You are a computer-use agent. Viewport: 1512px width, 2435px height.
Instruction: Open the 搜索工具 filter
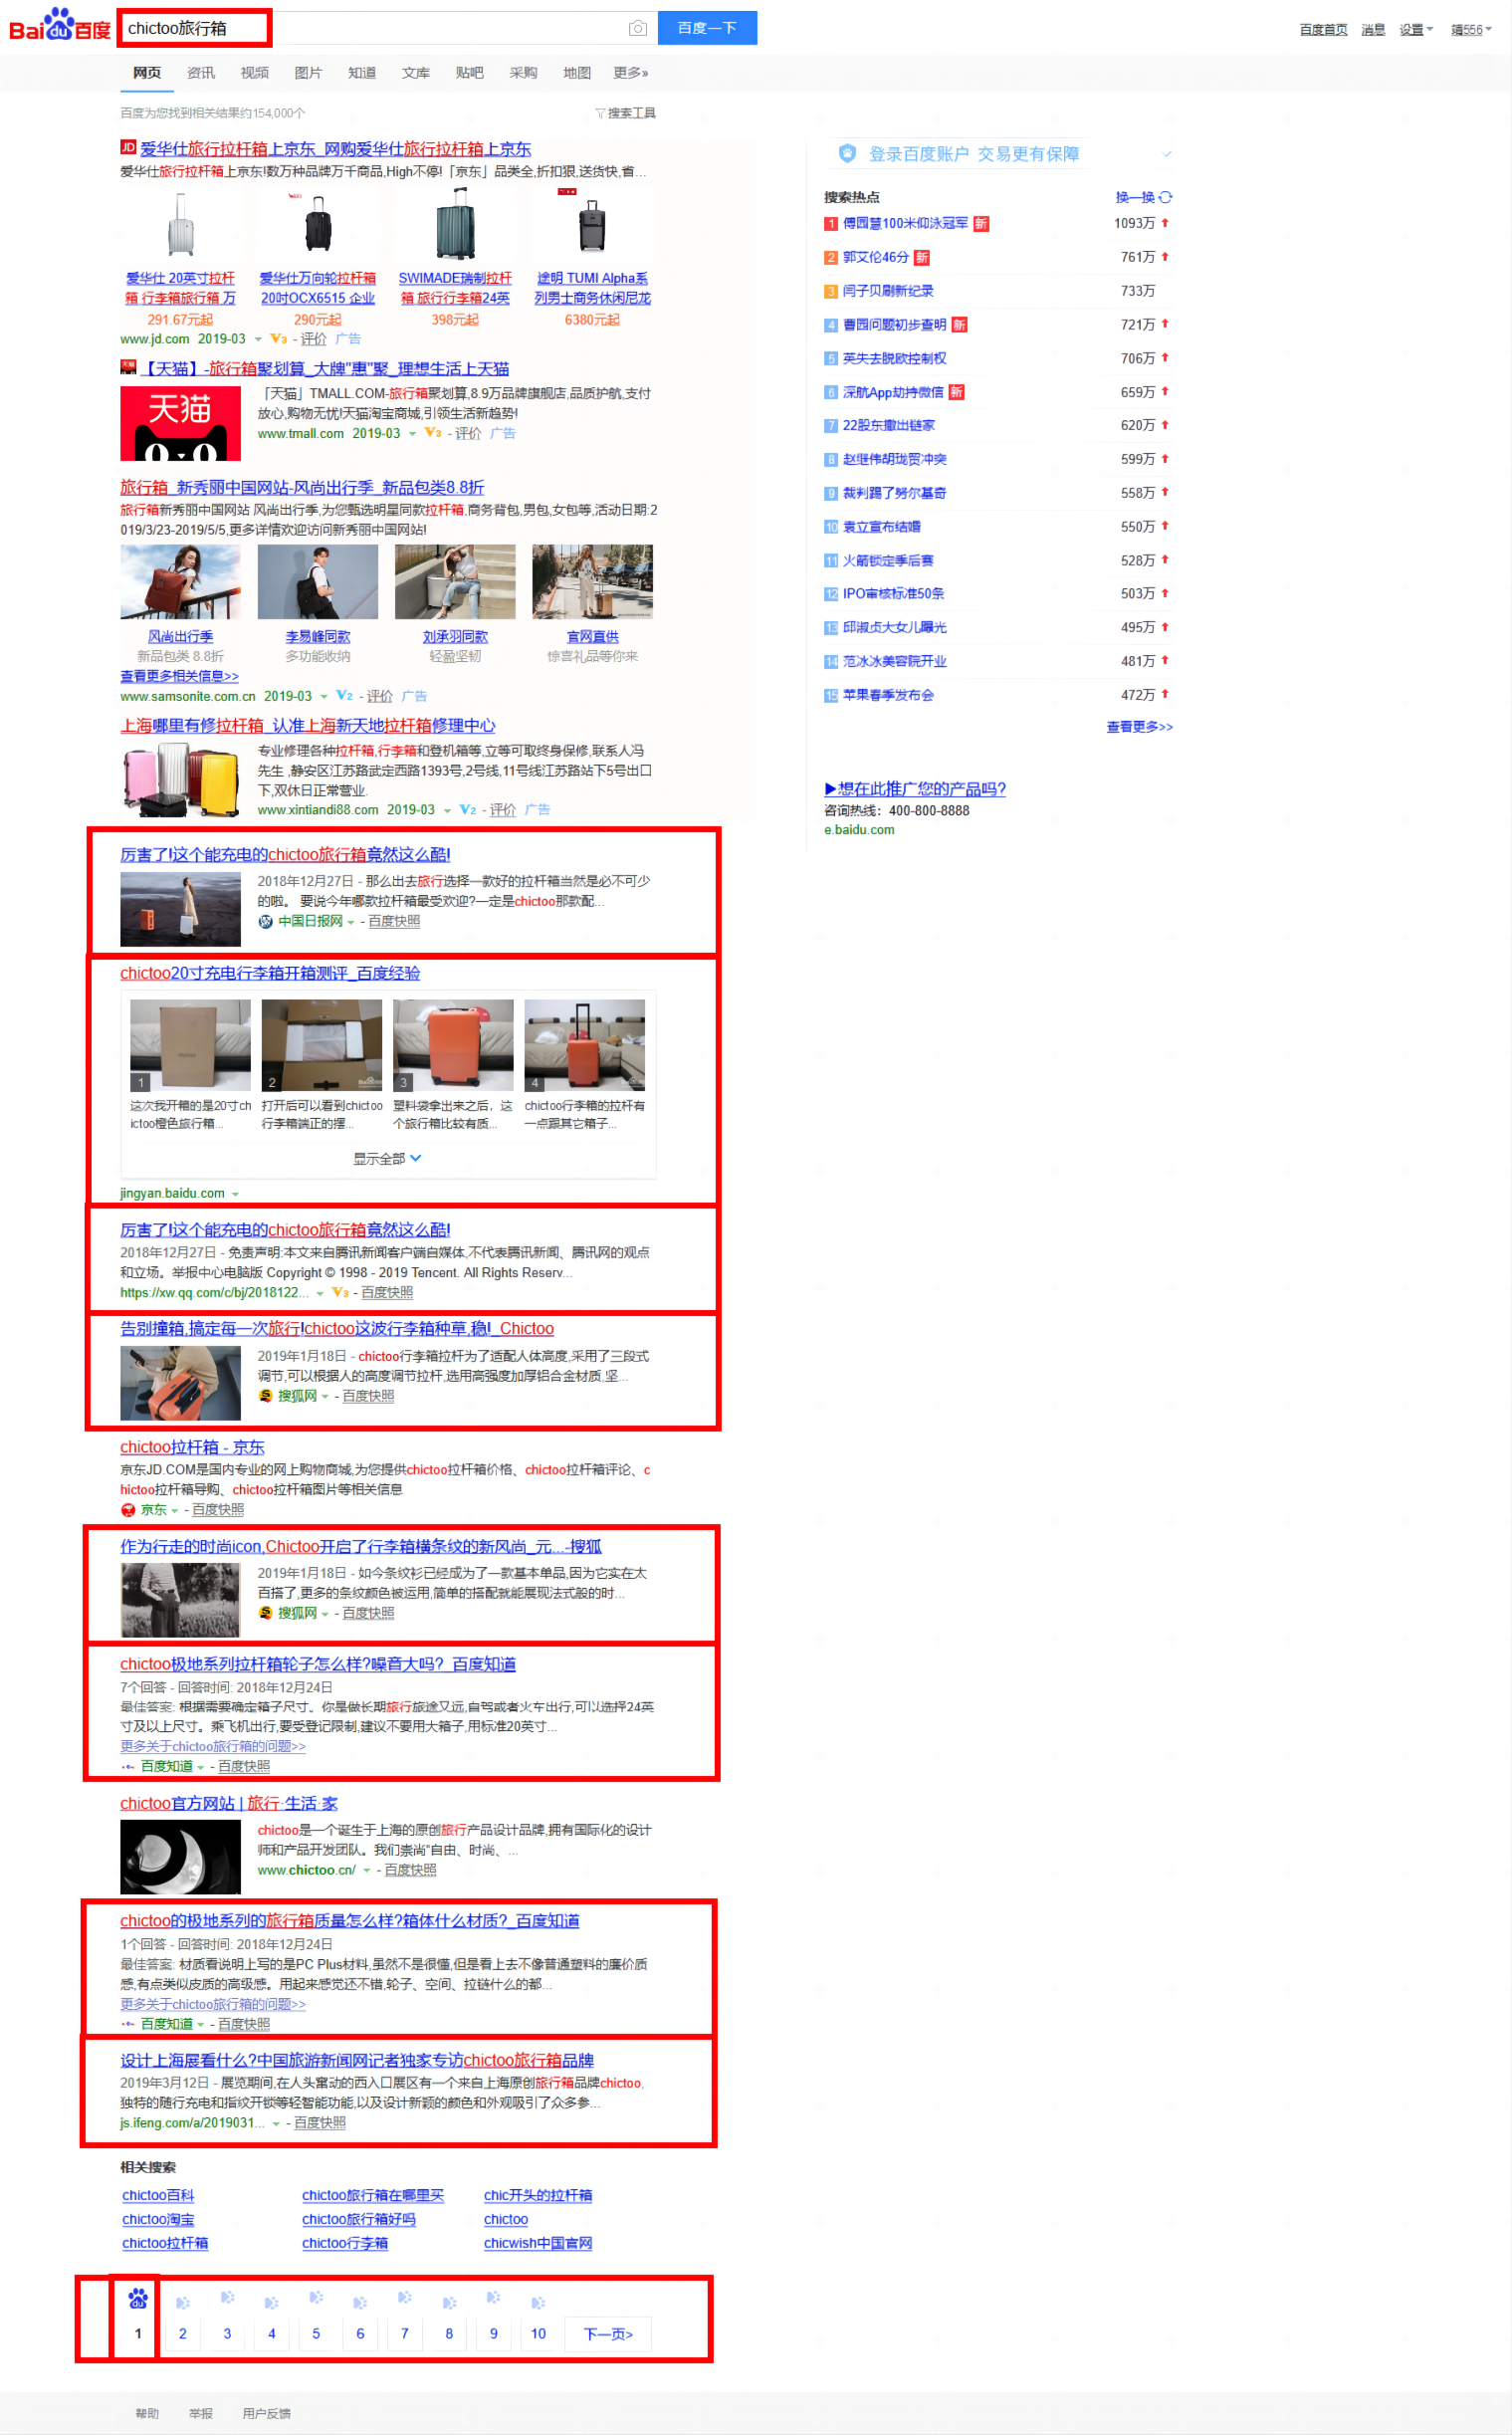point(626,113)
